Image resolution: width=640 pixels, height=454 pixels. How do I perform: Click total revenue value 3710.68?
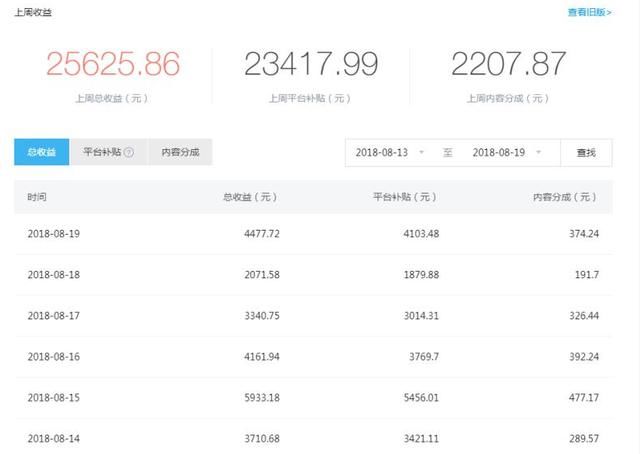[x=262, y=438]
